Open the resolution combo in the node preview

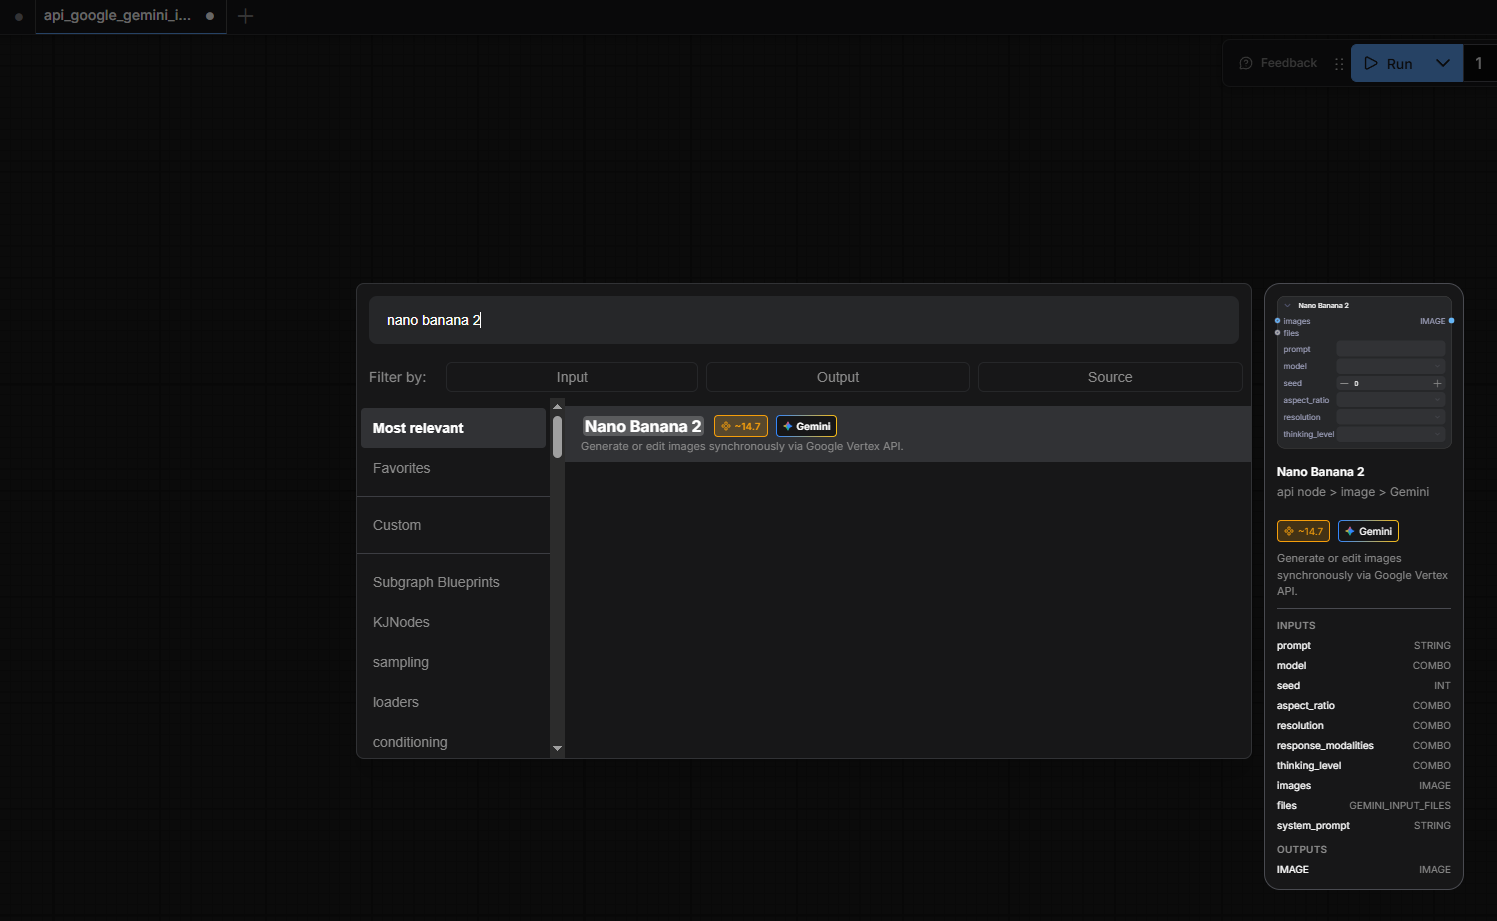coord(1391,417)
